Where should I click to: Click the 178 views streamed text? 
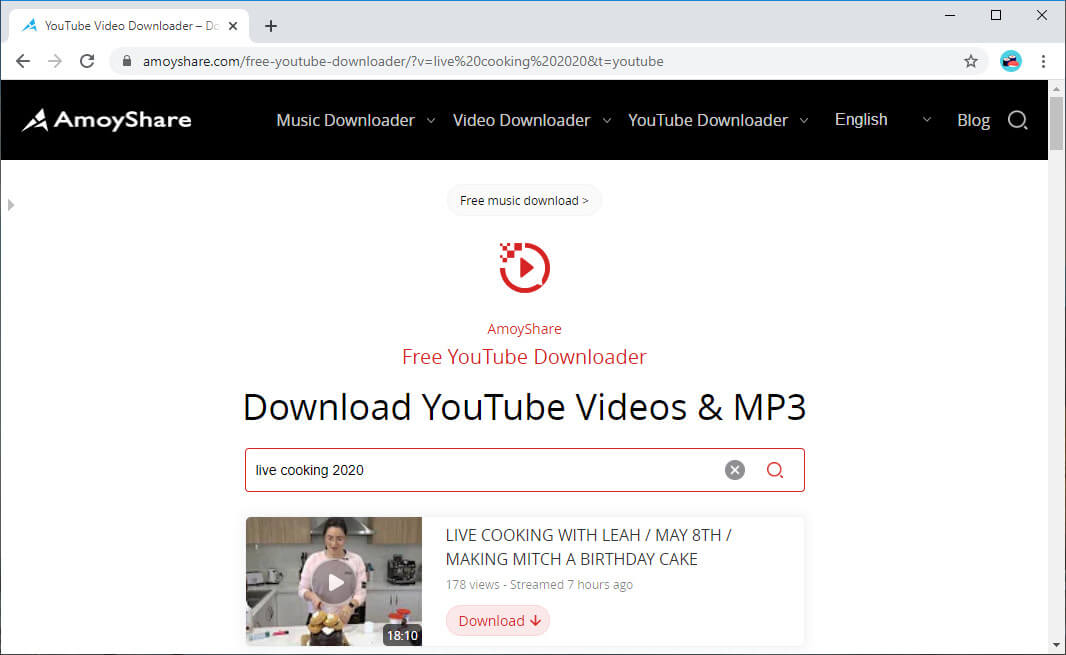[539, 584]
